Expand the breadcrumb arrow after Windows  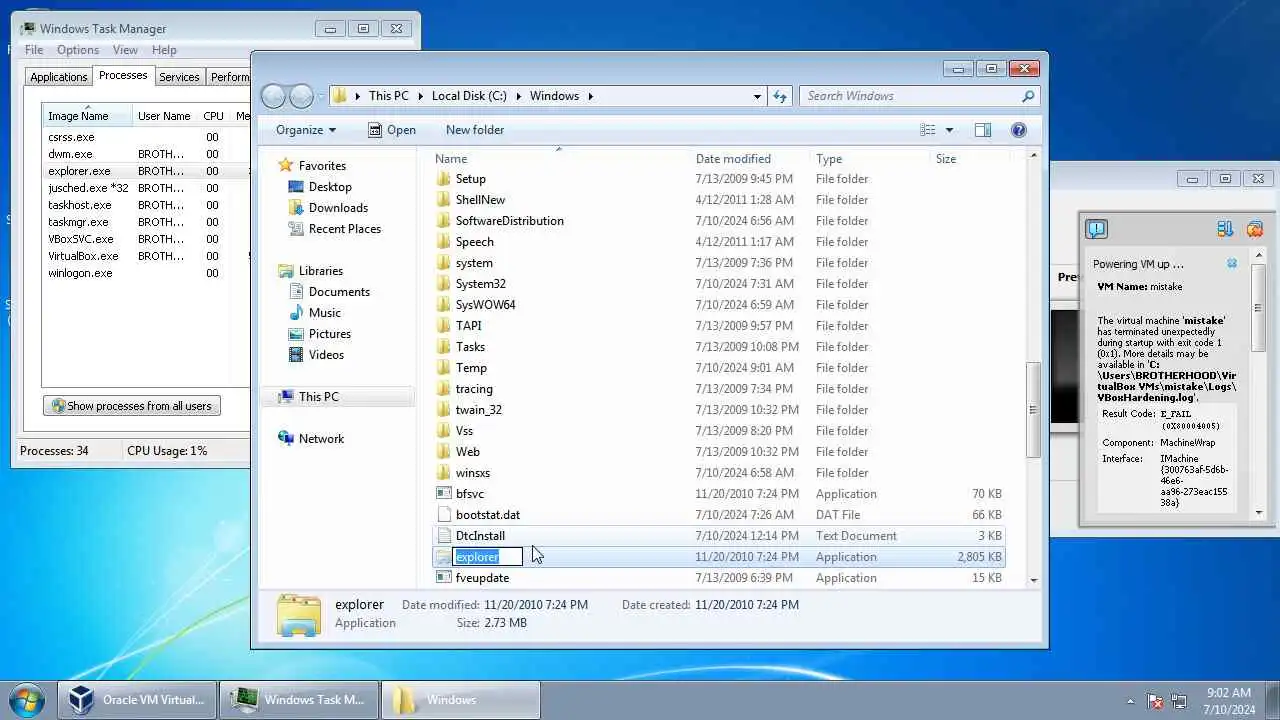(x=591, y=96)
